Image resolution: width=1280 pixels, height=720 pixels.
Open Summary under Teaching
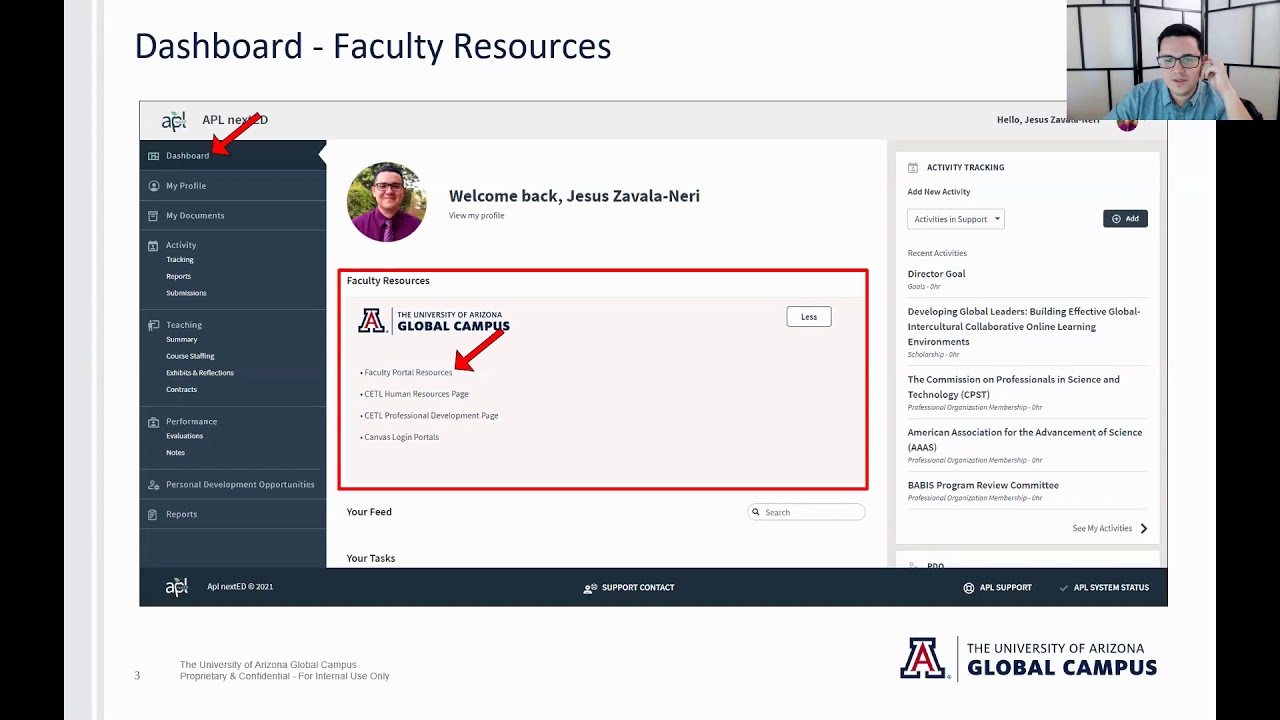coord(181,340)
